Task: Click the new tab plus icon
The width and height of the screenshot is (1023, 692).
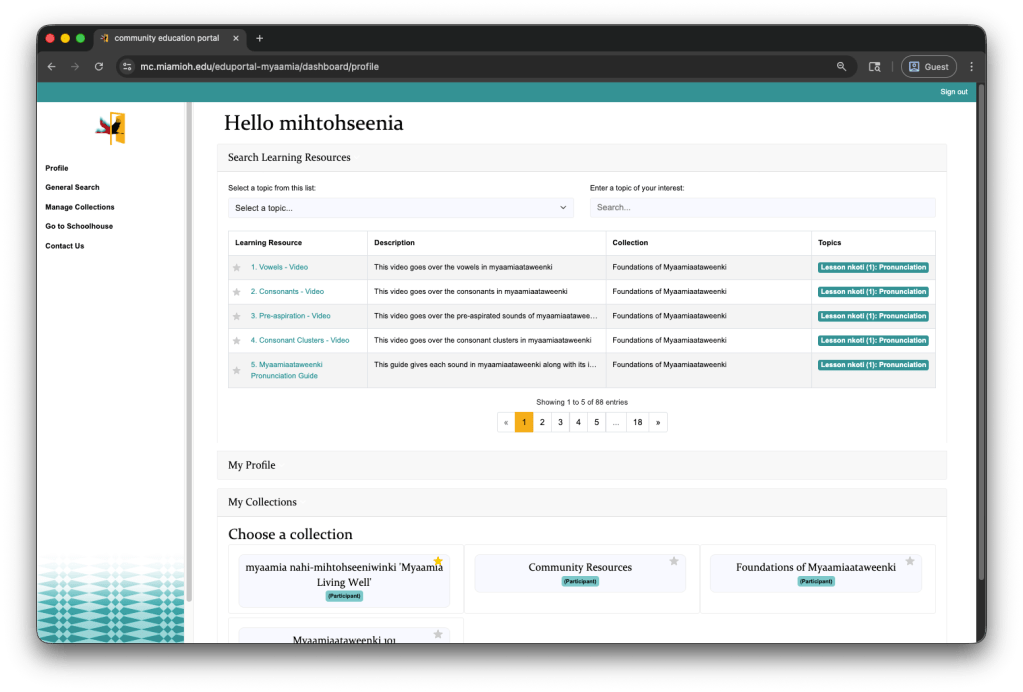Action: (x=259, y=39)
